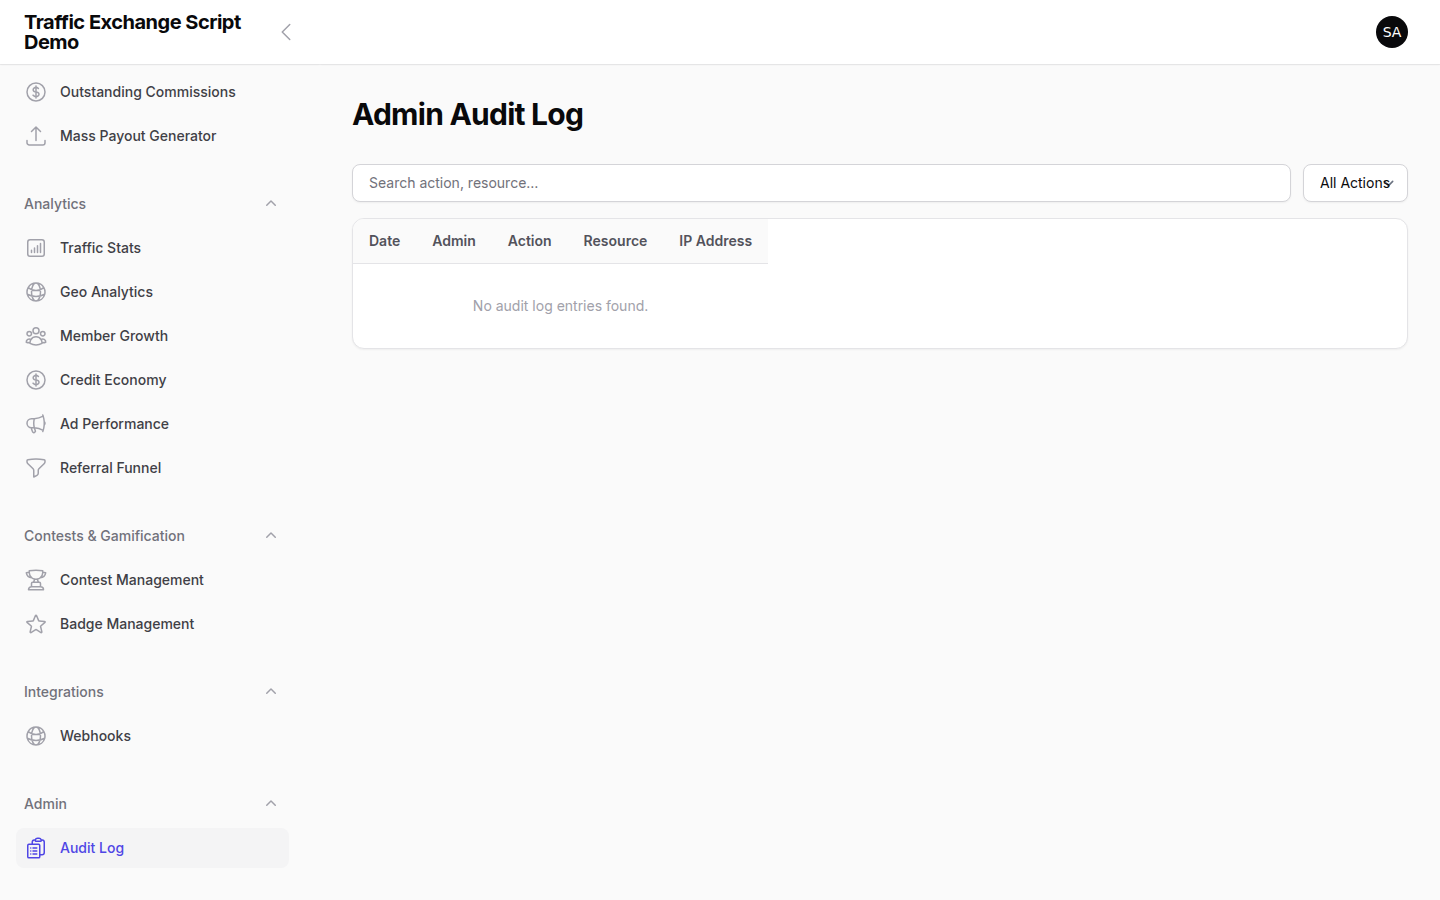Click the Ad Performance megaphone icon
The height and width of the screenshot is (900, 1440).
coord(36,423)
